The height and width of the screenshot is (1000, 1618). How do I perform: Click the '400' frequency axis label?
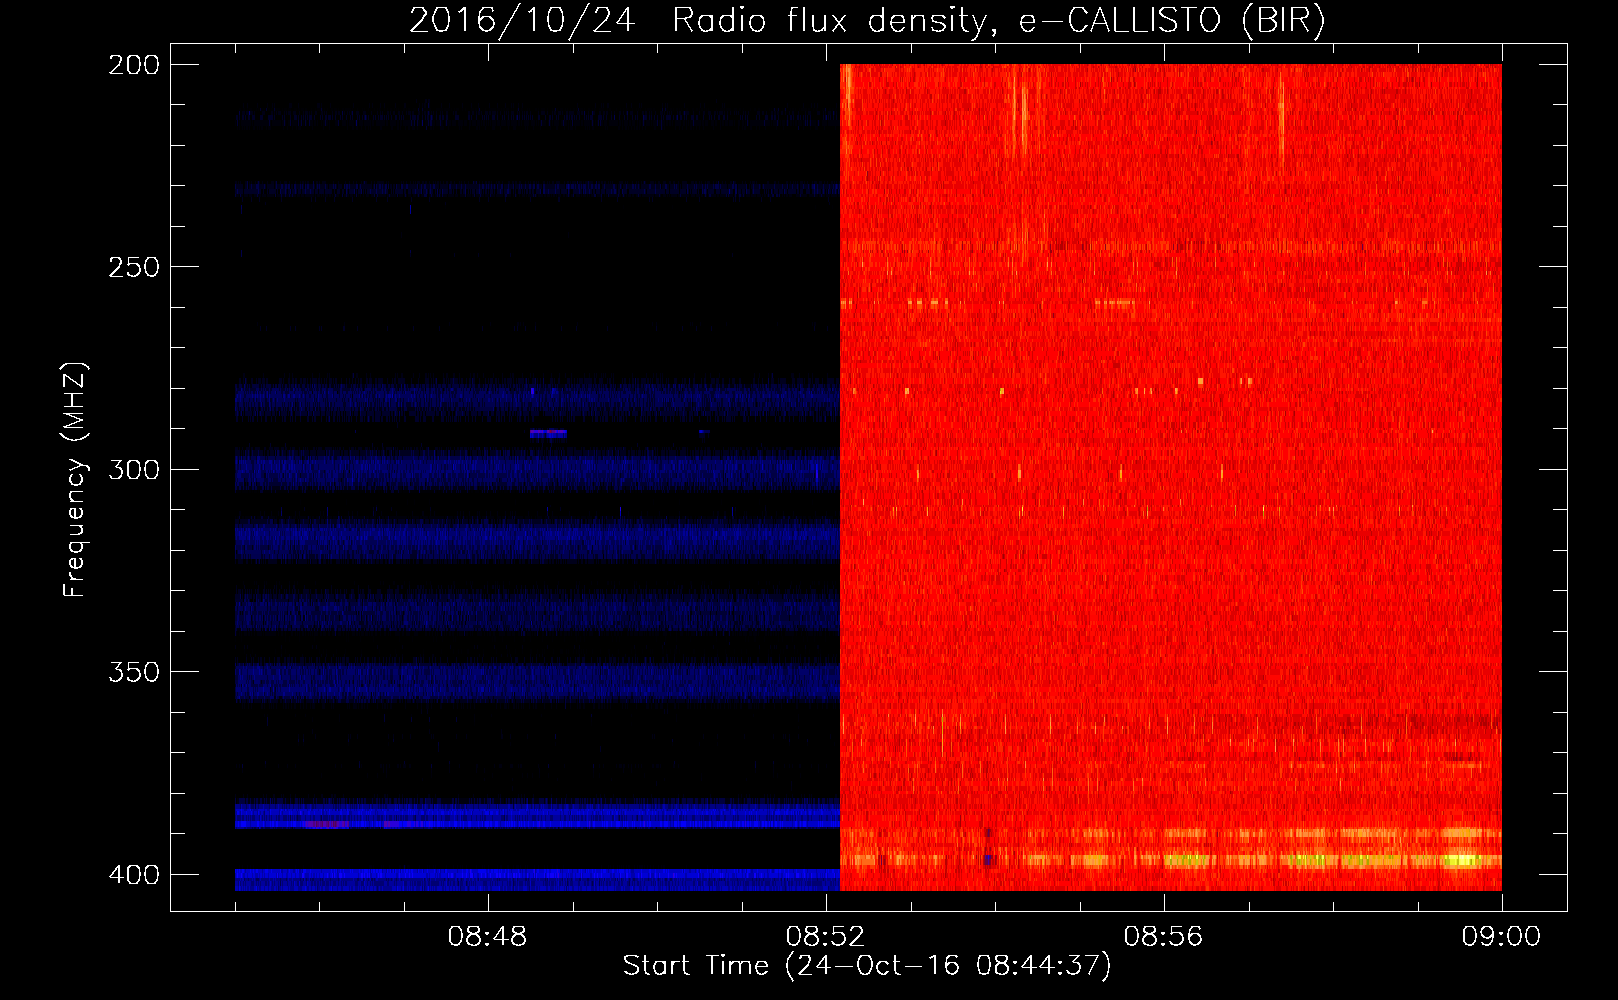tap(133, 875)
